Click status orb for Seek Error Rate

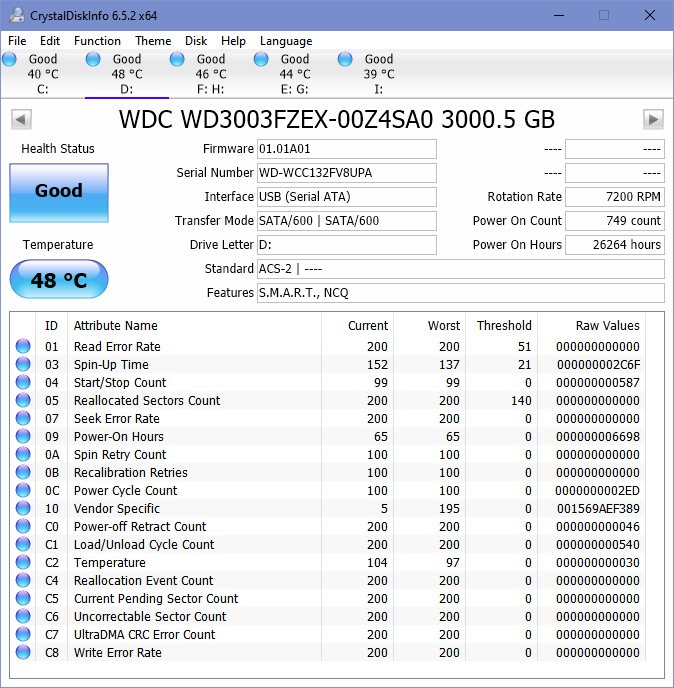coord(23,418)
